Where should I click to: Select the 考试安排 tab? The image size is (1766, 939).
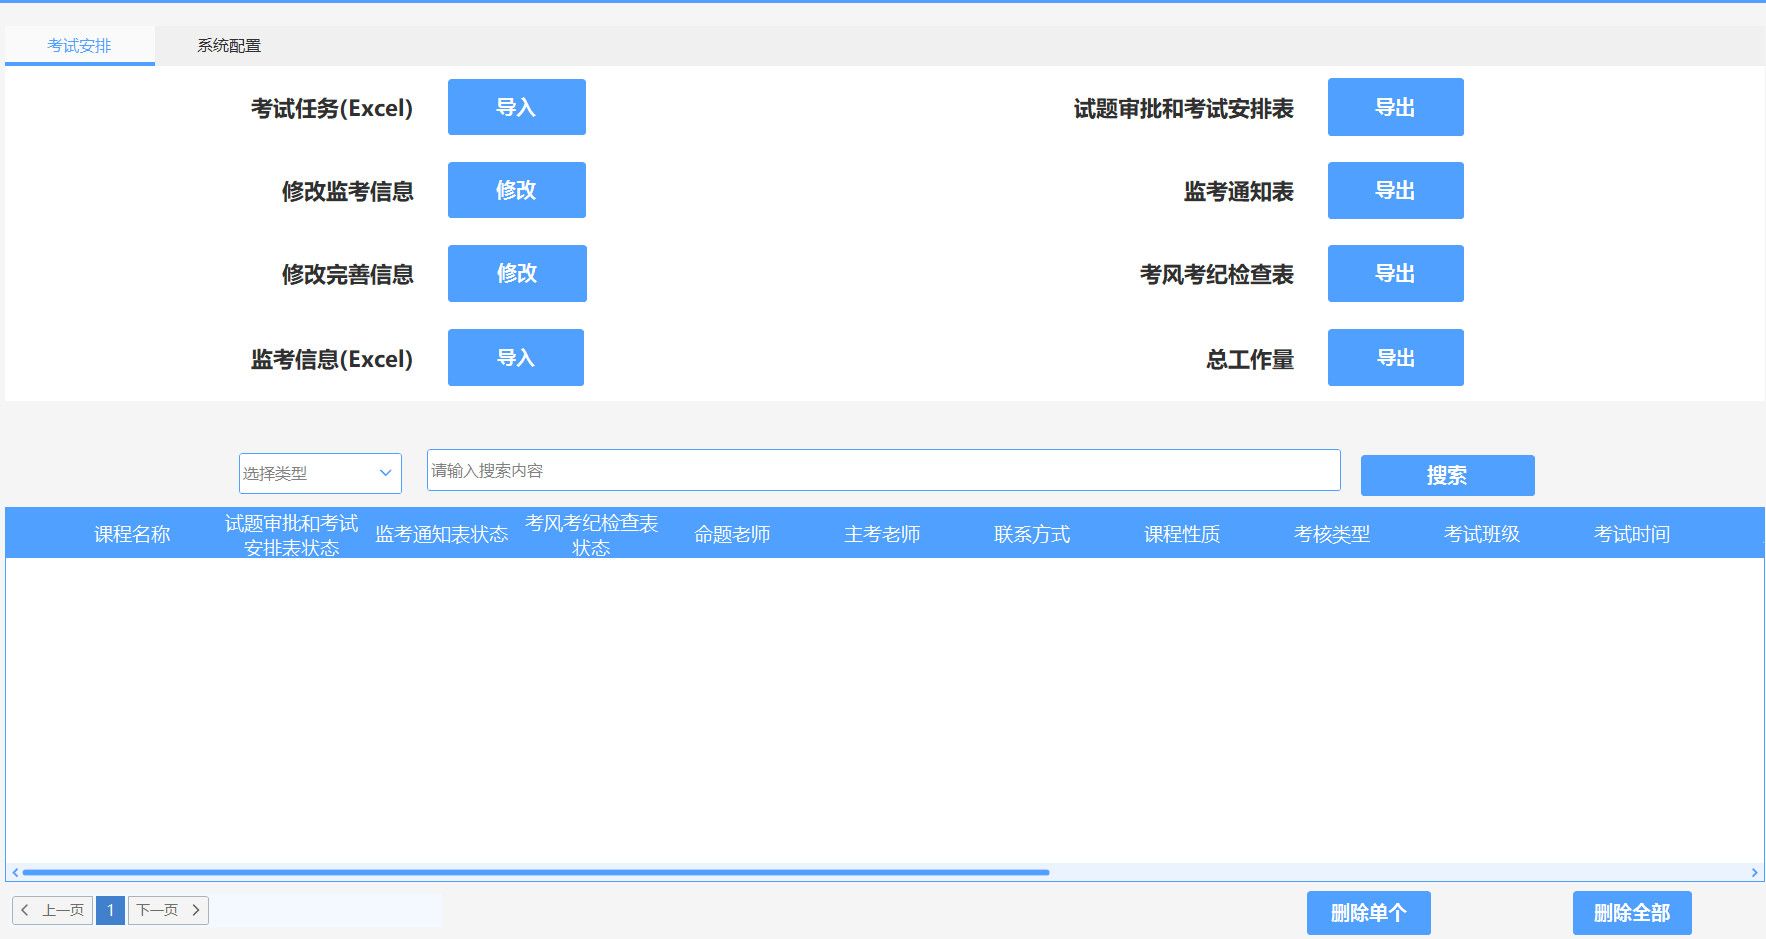pyautogui.click(x=79, y=46)
